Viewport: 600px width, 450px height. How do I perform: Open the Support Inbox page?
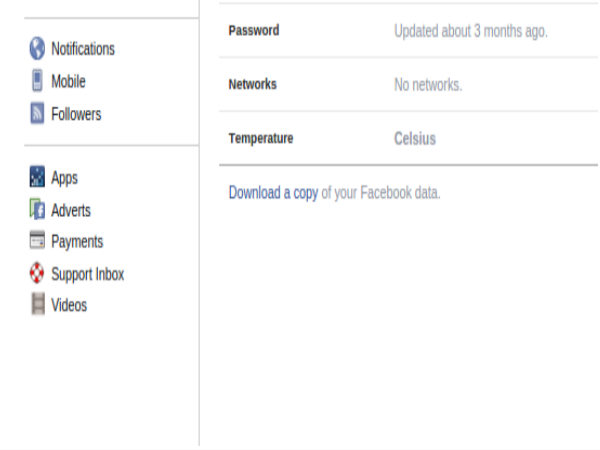tap(87, 274)
